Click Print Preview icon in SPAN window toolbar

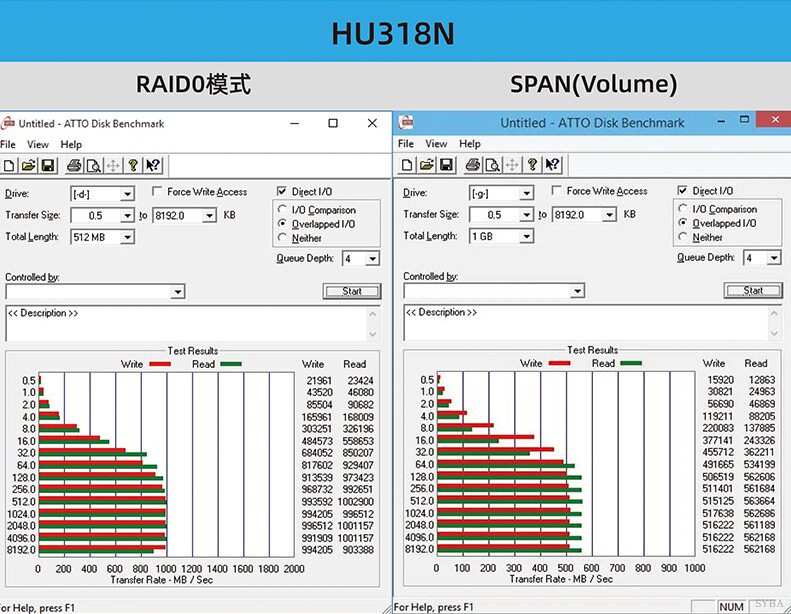[x=493, y=164]
